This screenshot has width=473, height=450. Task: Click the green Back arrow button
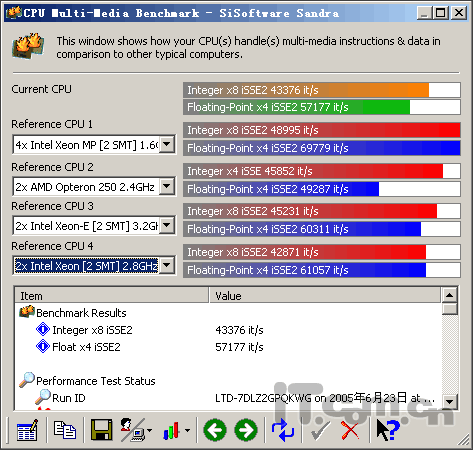coord(215,430)
